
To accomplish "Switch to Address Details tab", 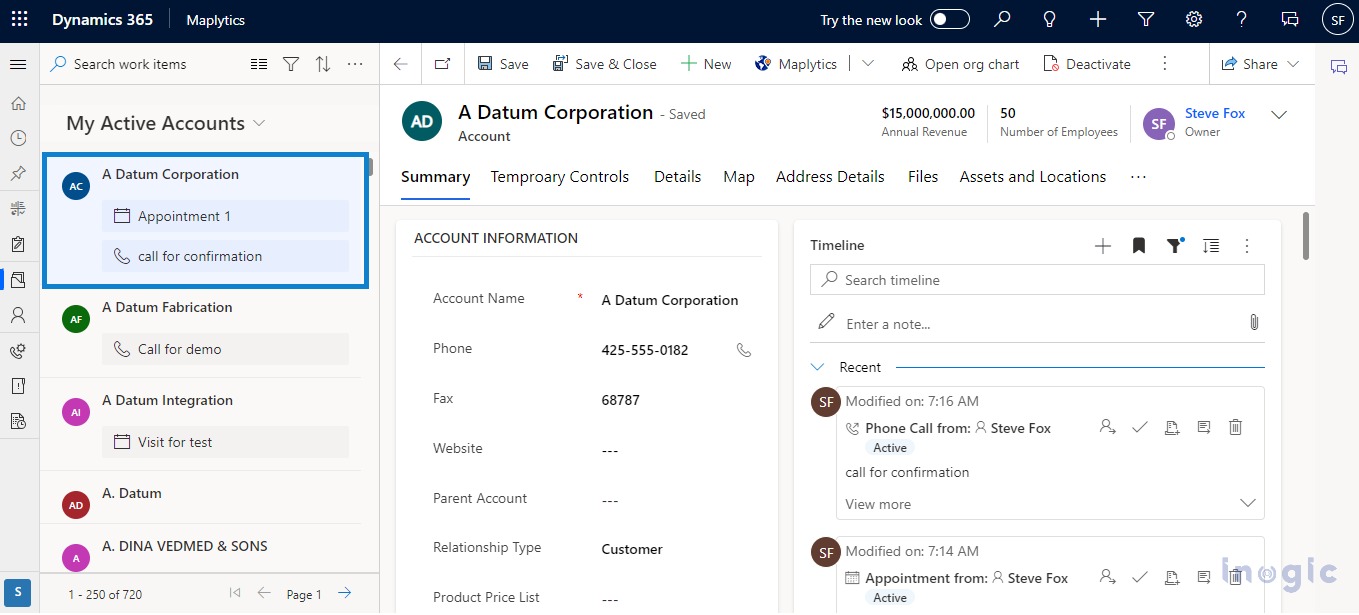I will [830, 177].
